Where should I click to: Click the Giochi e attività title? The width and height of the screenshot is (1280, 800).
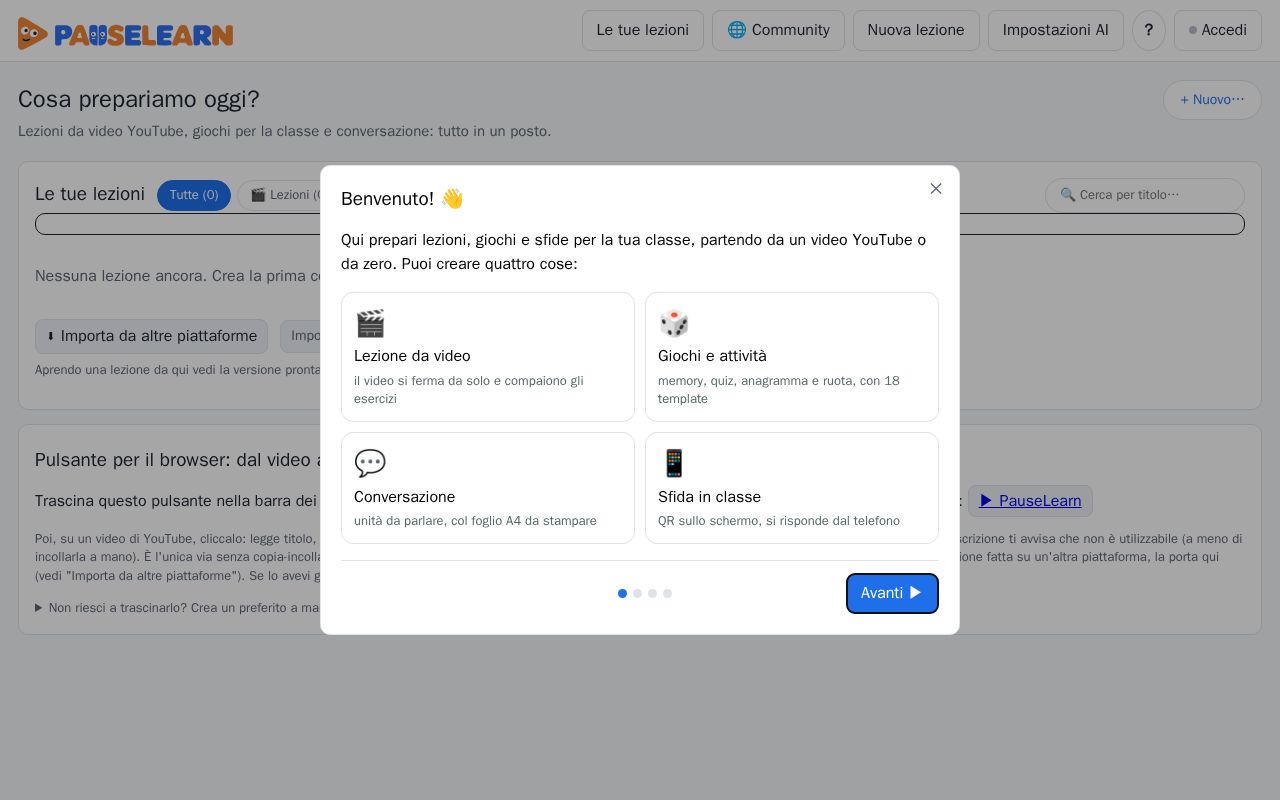point(712,356)
